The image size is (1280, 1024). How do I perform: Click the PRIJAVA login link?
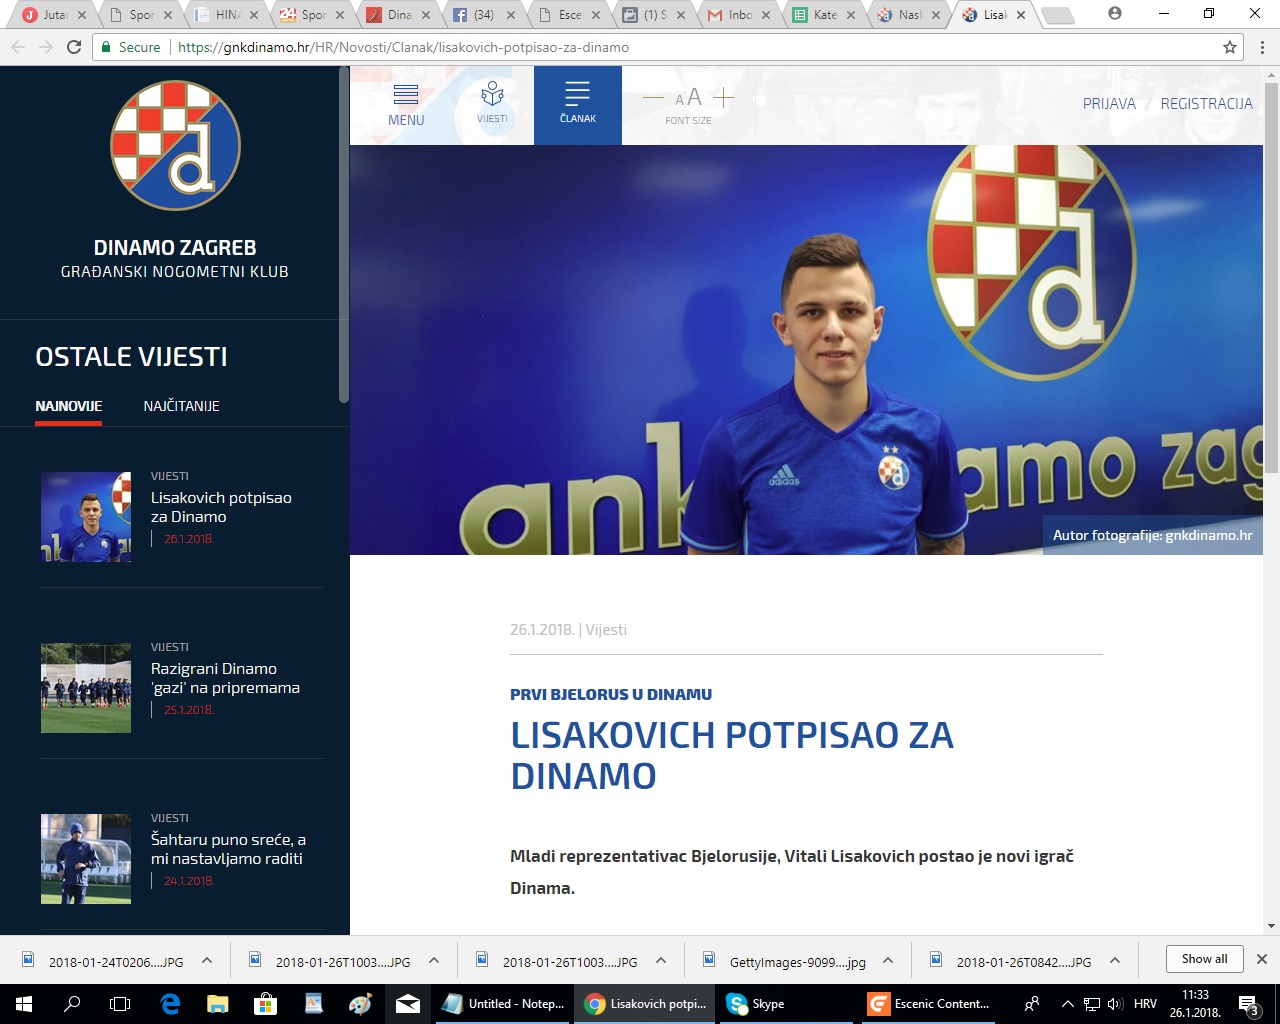(x=1109, y=104)
